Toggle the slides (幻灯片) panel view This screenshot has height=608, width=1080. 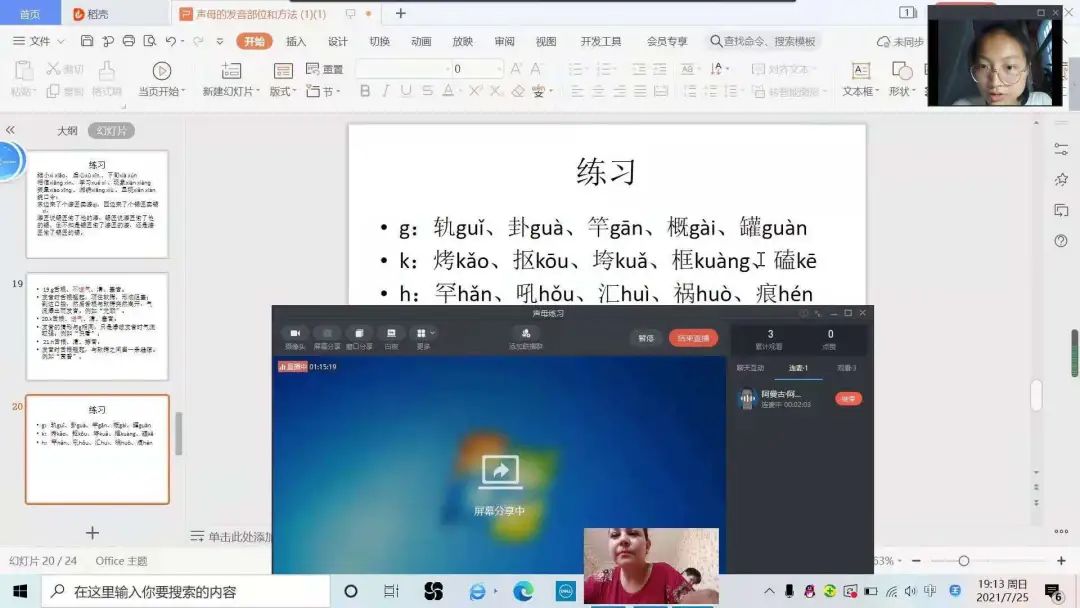click(x=110, y=131)
